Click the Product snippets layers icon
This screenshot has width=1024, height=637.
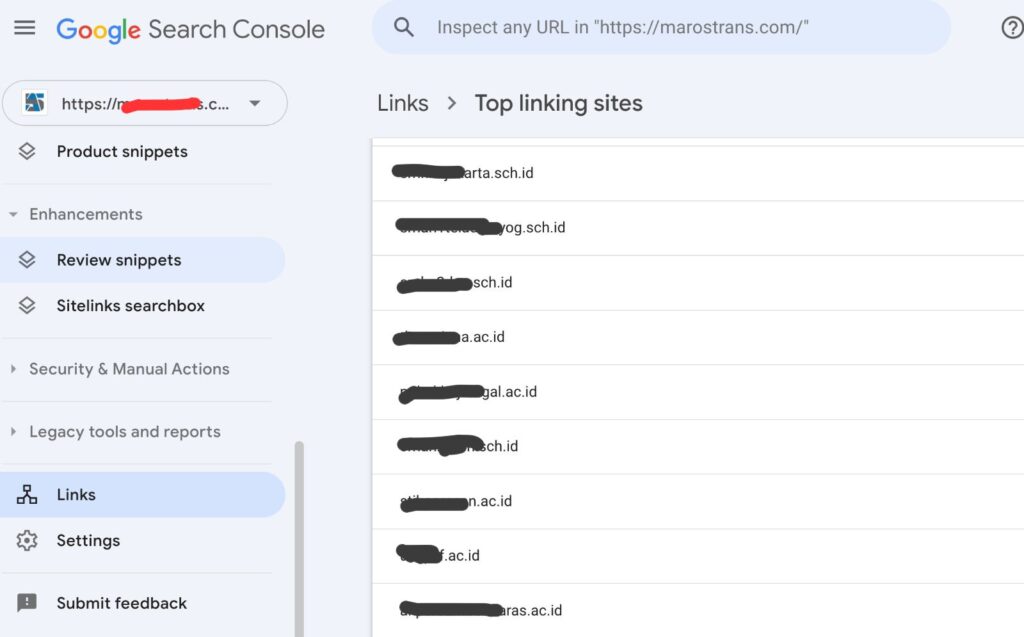[27, 152]
